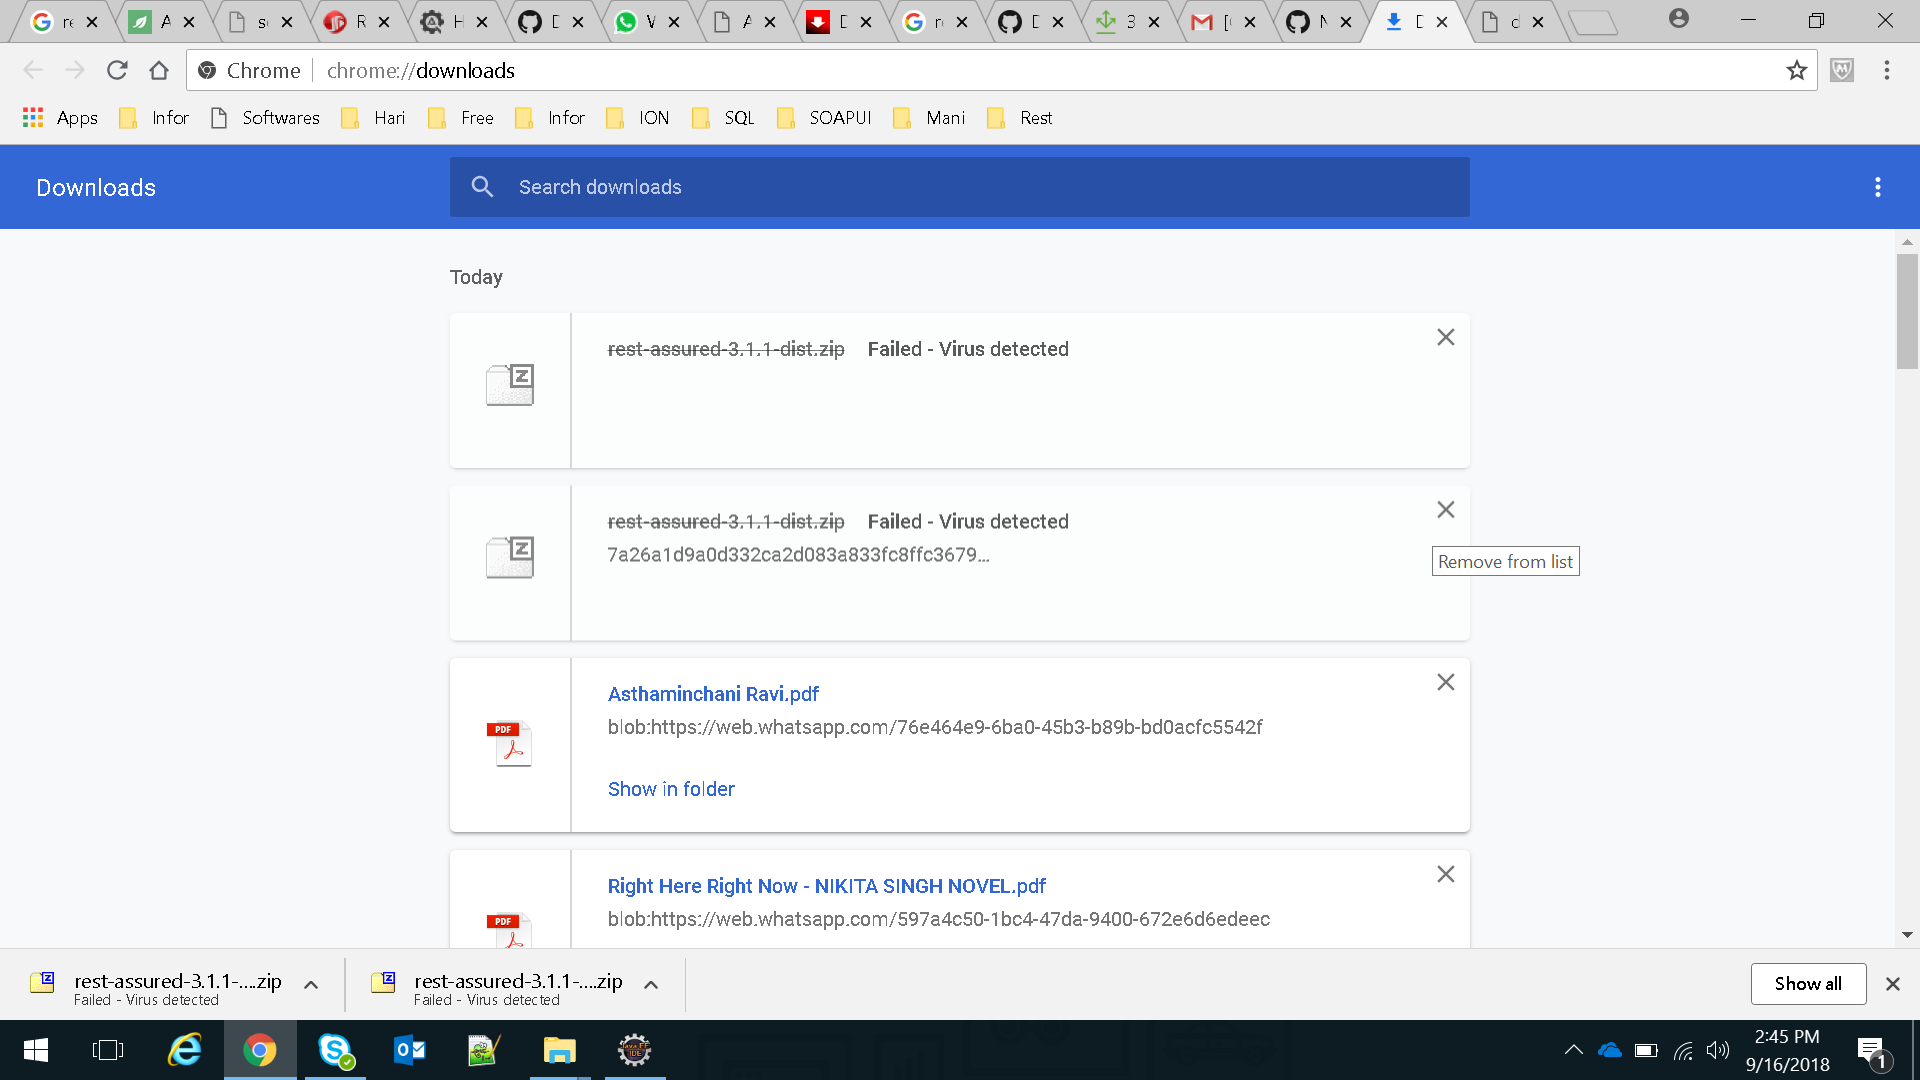Click the downloads page vertical scrollbar

click(x=1907, y=310)
